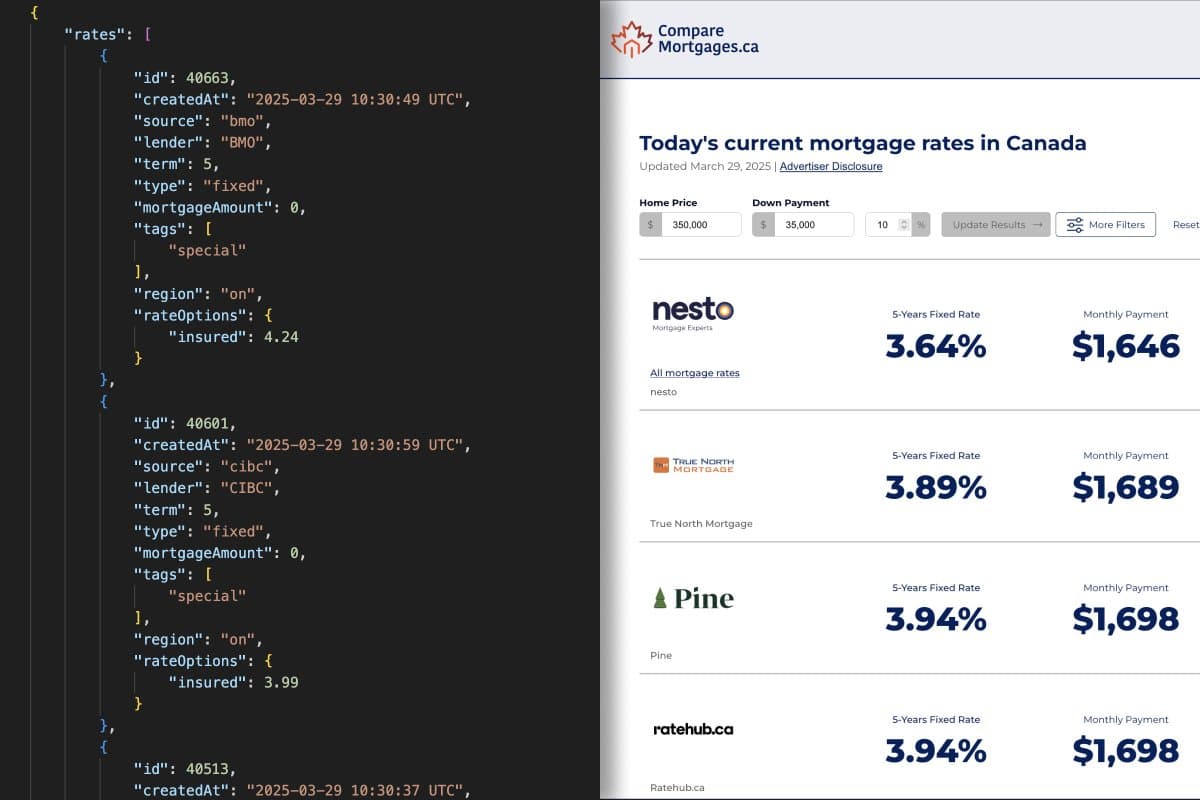This screenshot has width=1200, height=800.
Task: Open the More Filters panel
Action: (1106, 225)
